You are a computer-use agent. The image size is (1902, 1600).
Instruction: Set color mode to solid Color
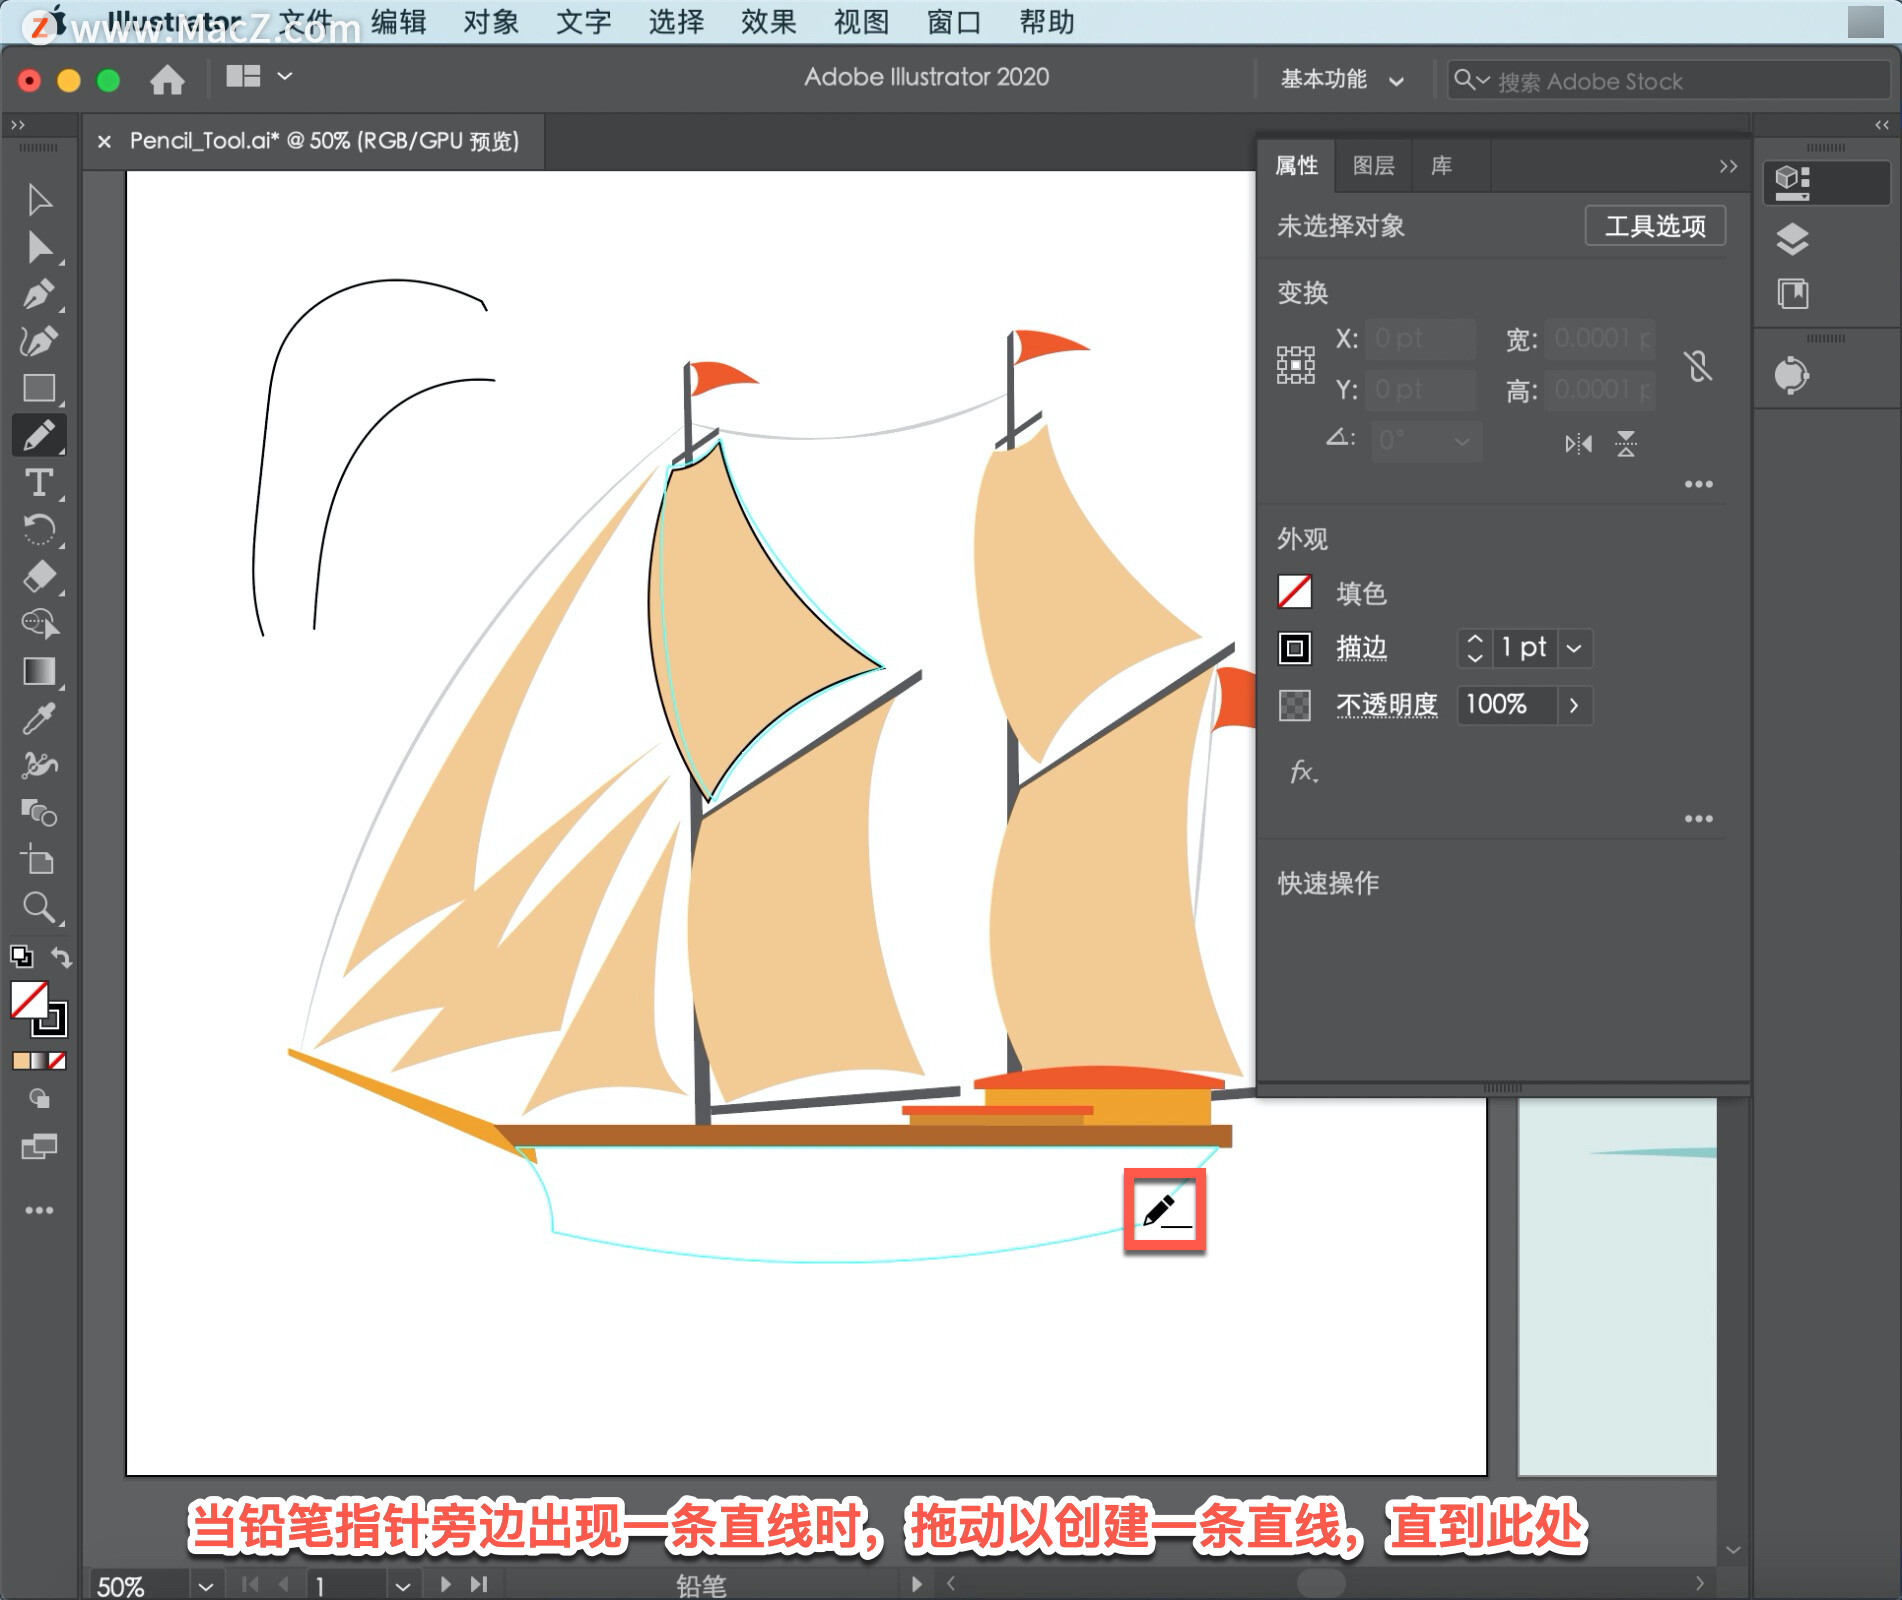[20, 1061]
